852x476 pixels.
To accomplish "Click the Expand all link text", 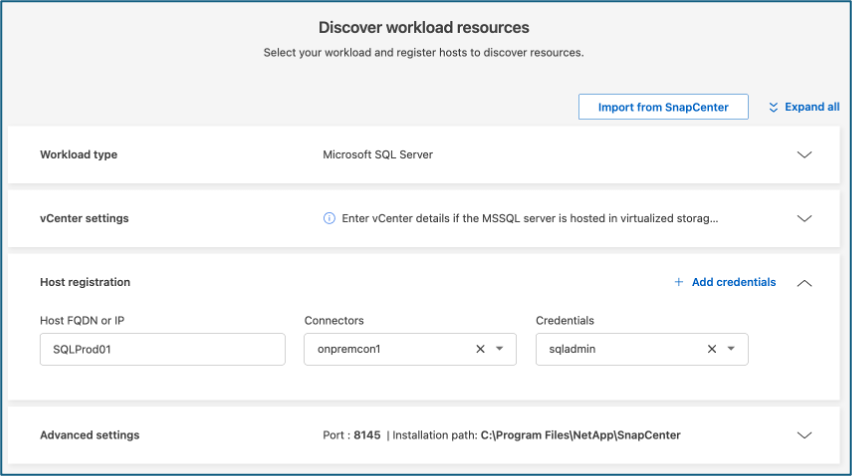I will [811, 107].
